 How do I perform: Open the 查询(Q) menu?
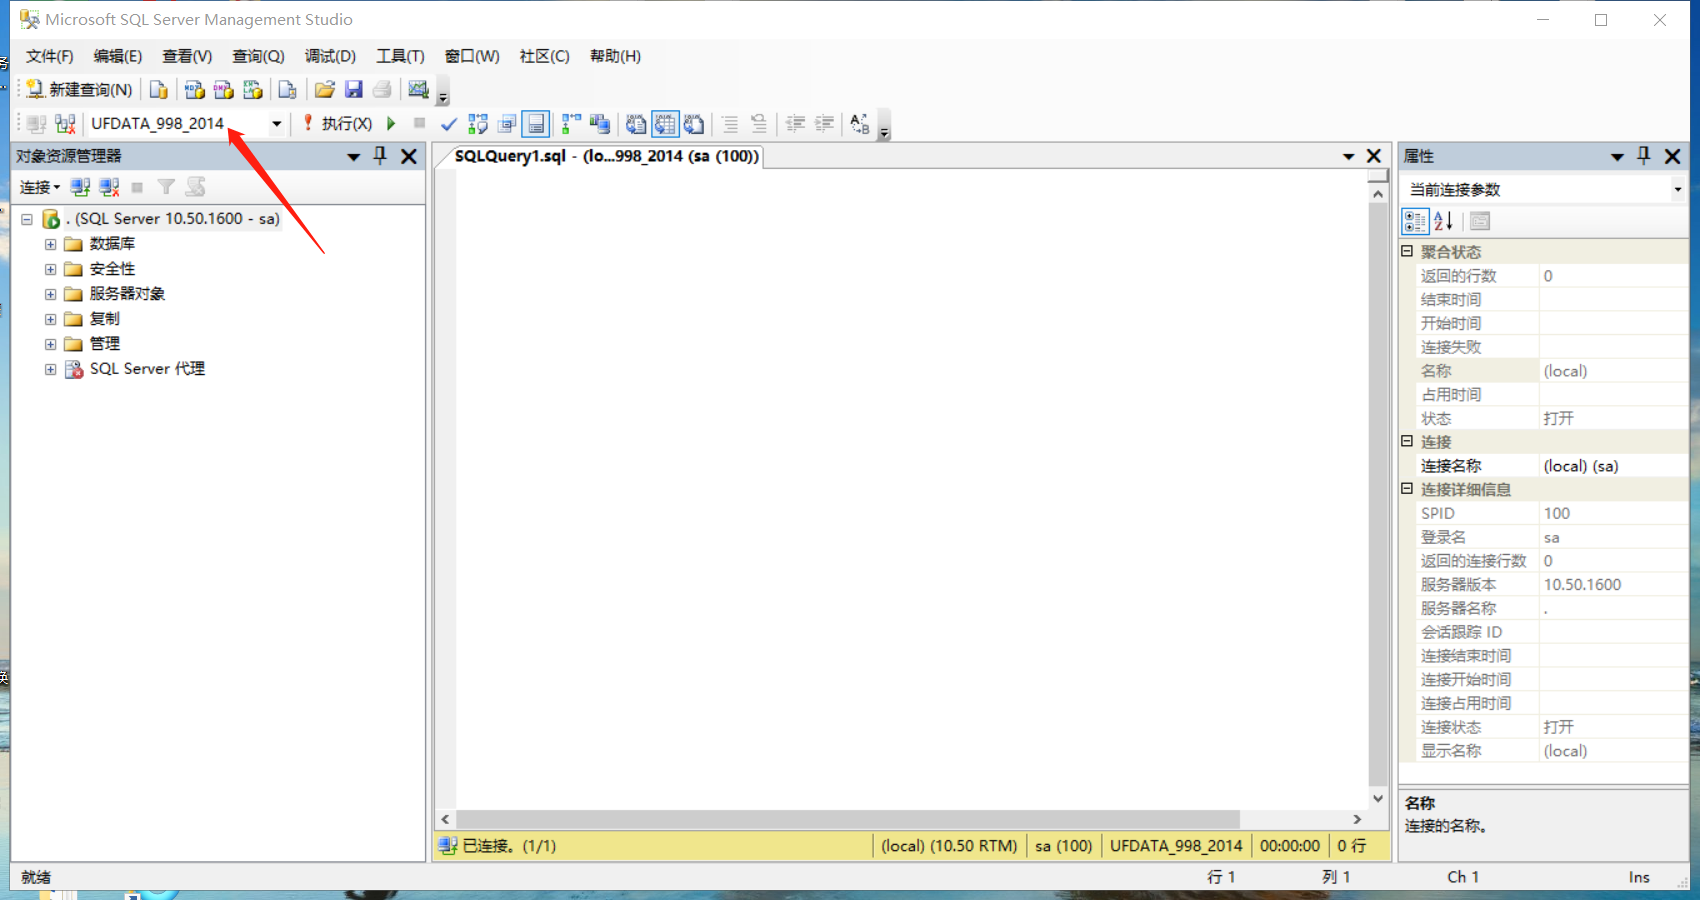click(x=258, y=56)
